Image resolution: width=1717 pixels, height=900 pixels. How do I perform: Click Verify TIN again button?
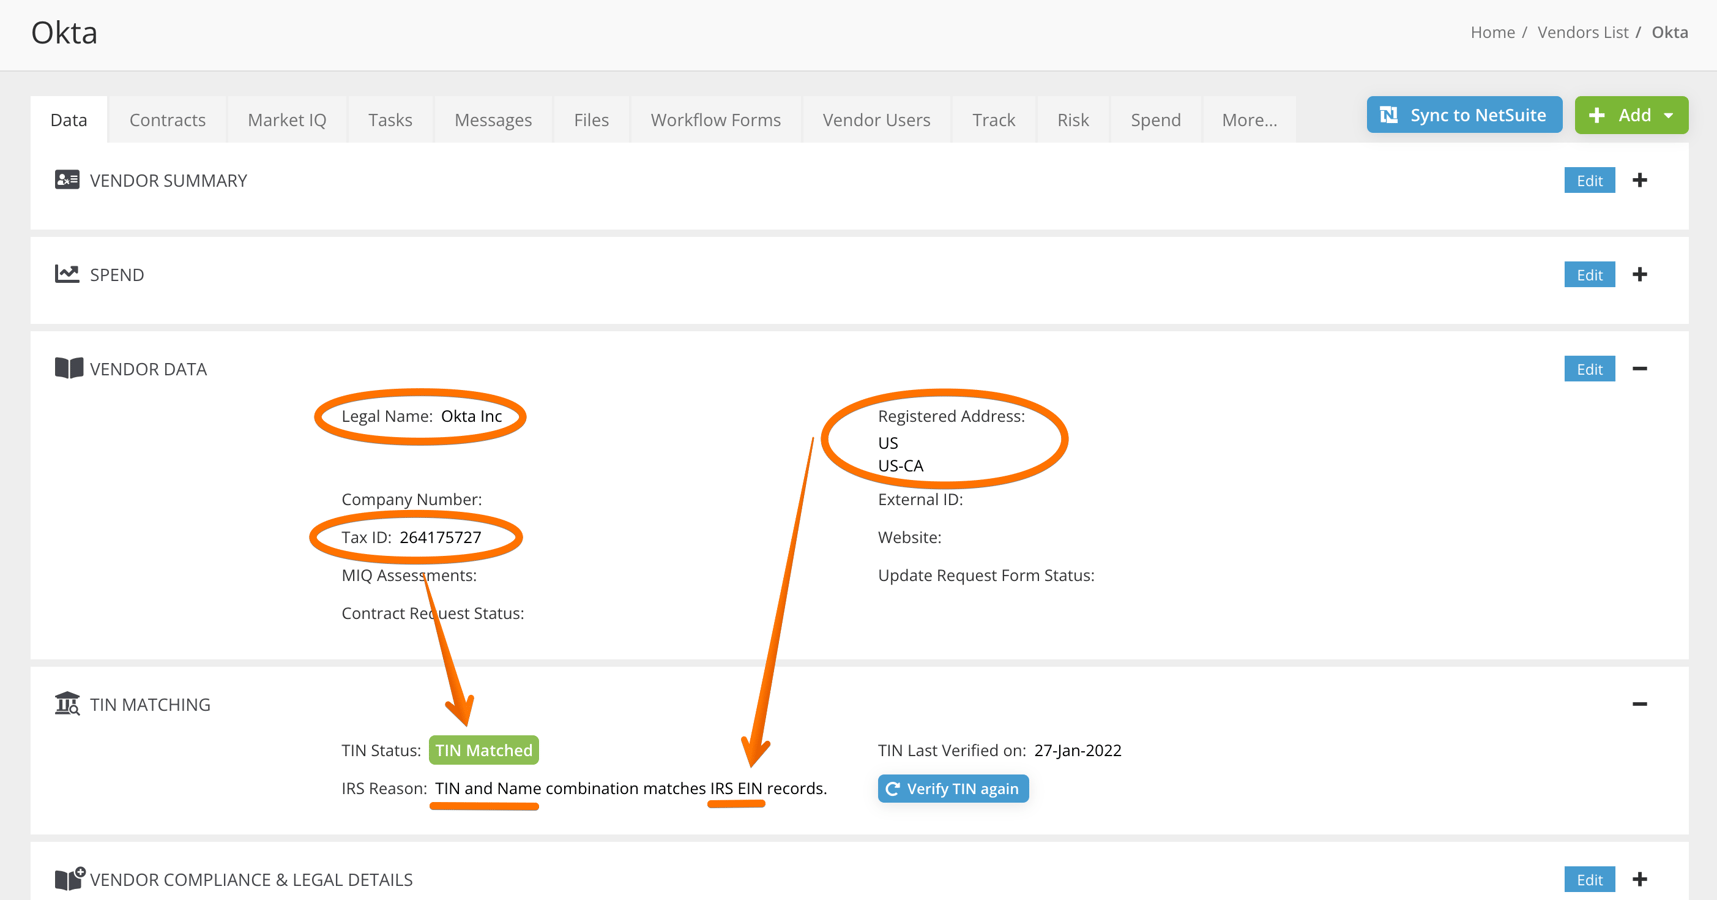(x=952, y=789)
